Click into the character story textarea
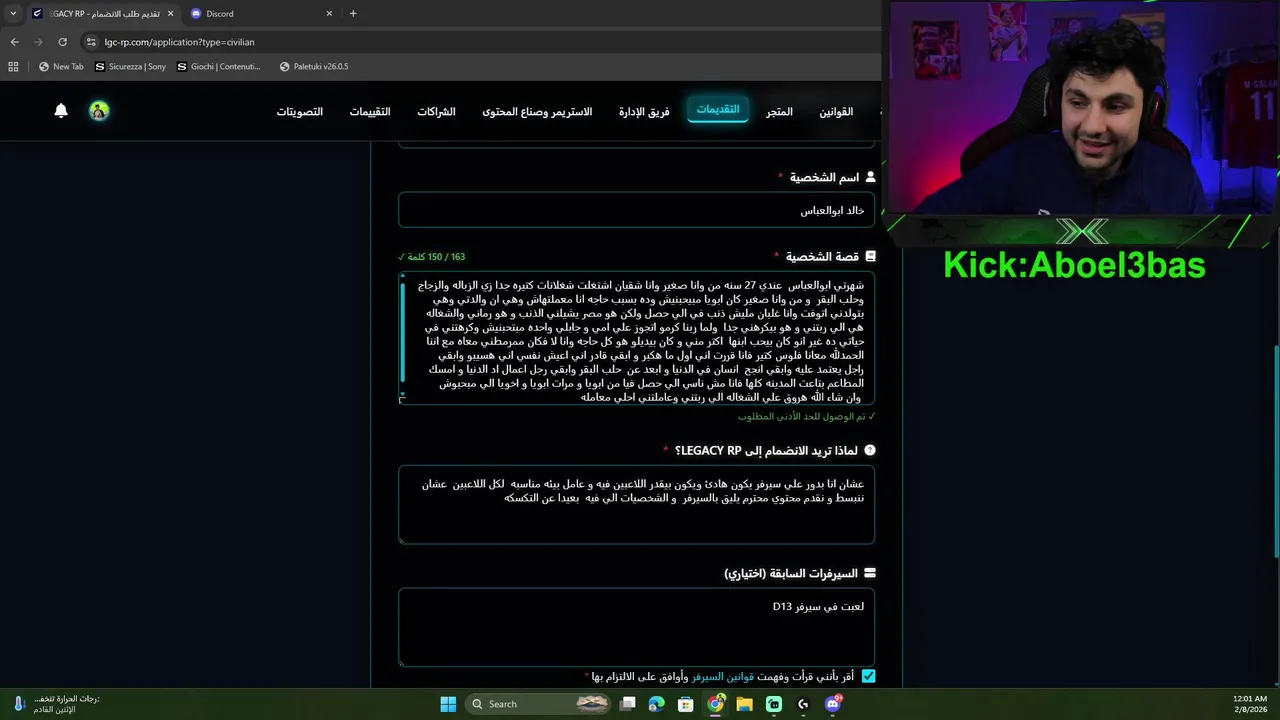 tap(636, 340)
